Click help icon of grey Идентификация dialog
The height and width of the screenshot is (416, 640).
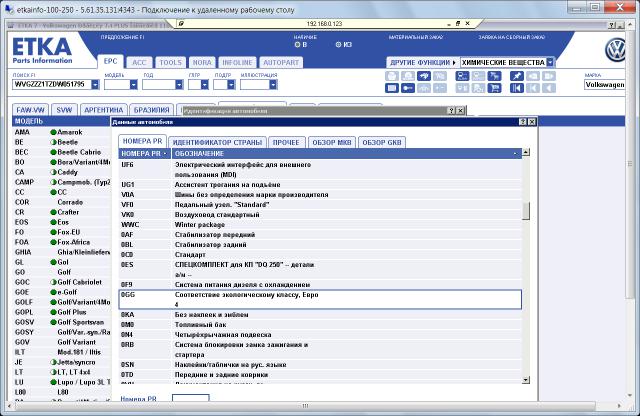451,111
